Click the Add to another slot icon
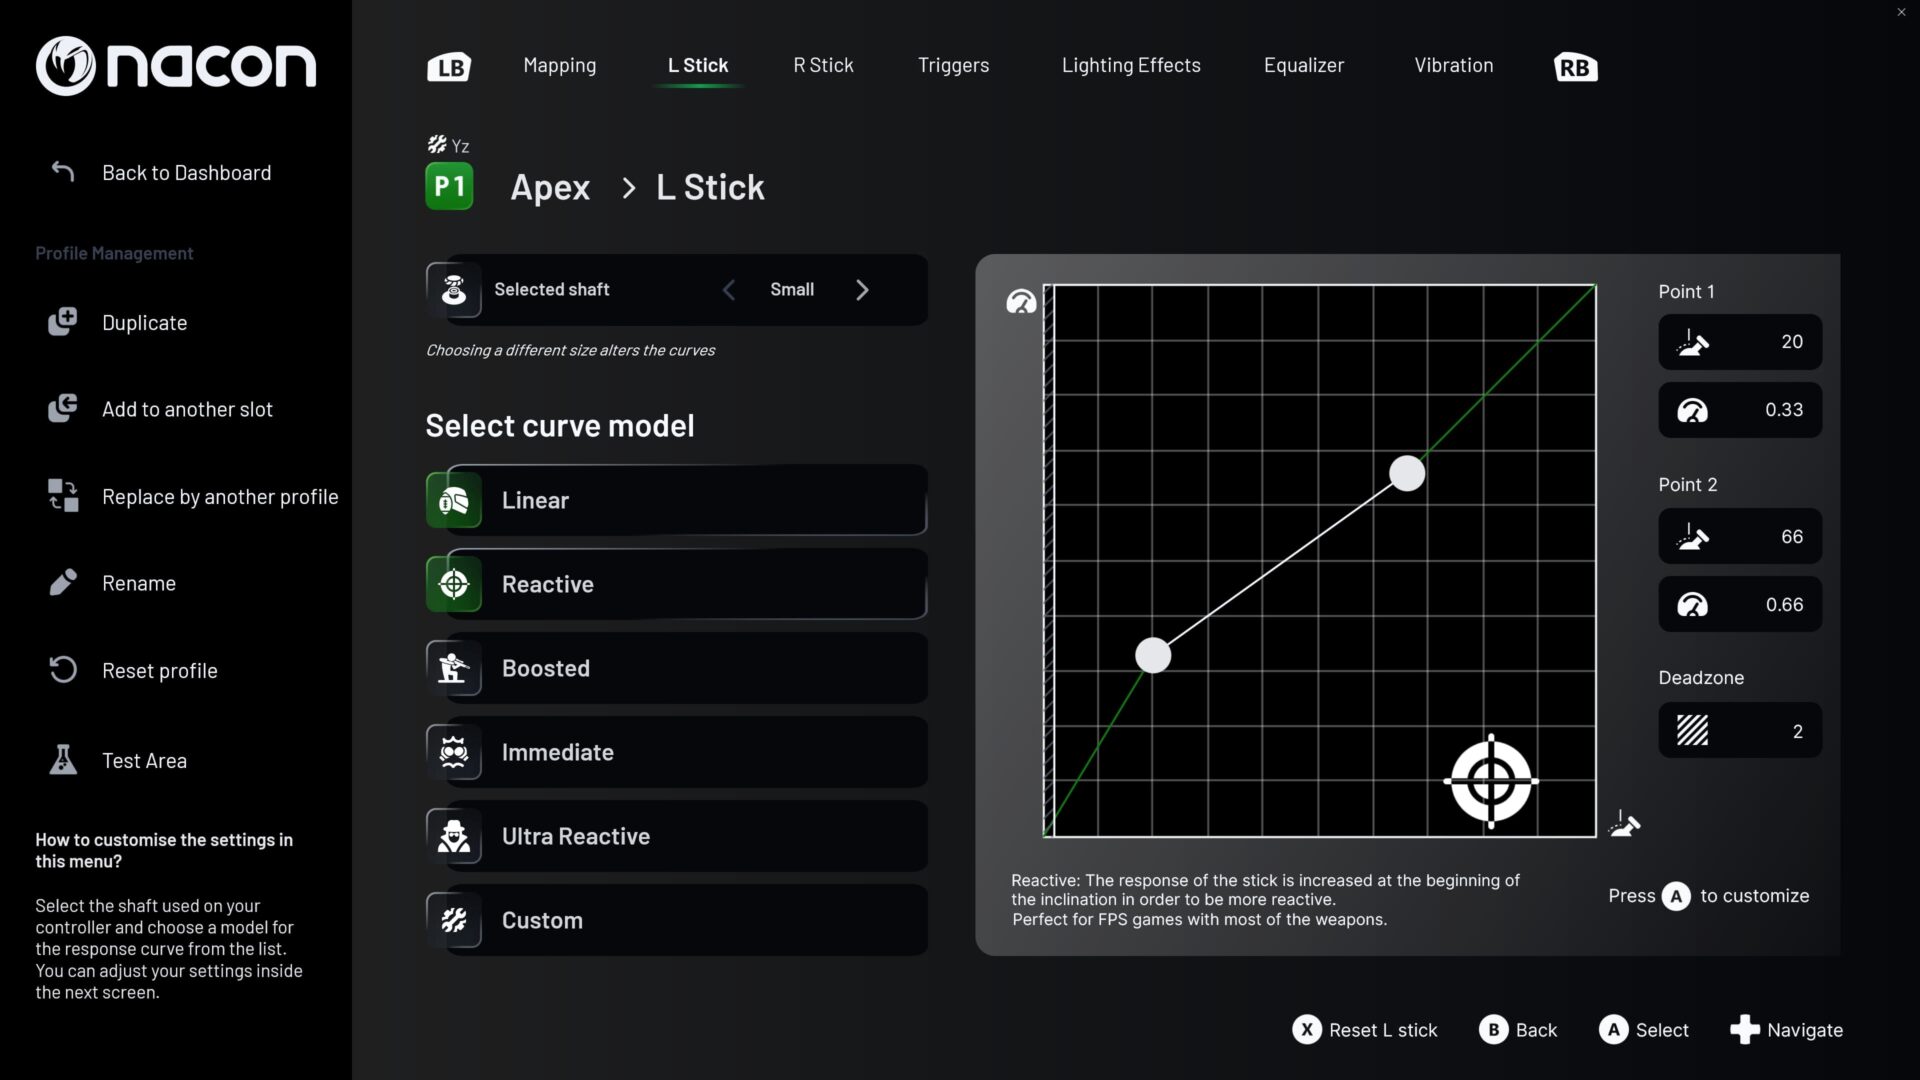The width and height of the screenshot is (1920, 1080). point(63,409)
